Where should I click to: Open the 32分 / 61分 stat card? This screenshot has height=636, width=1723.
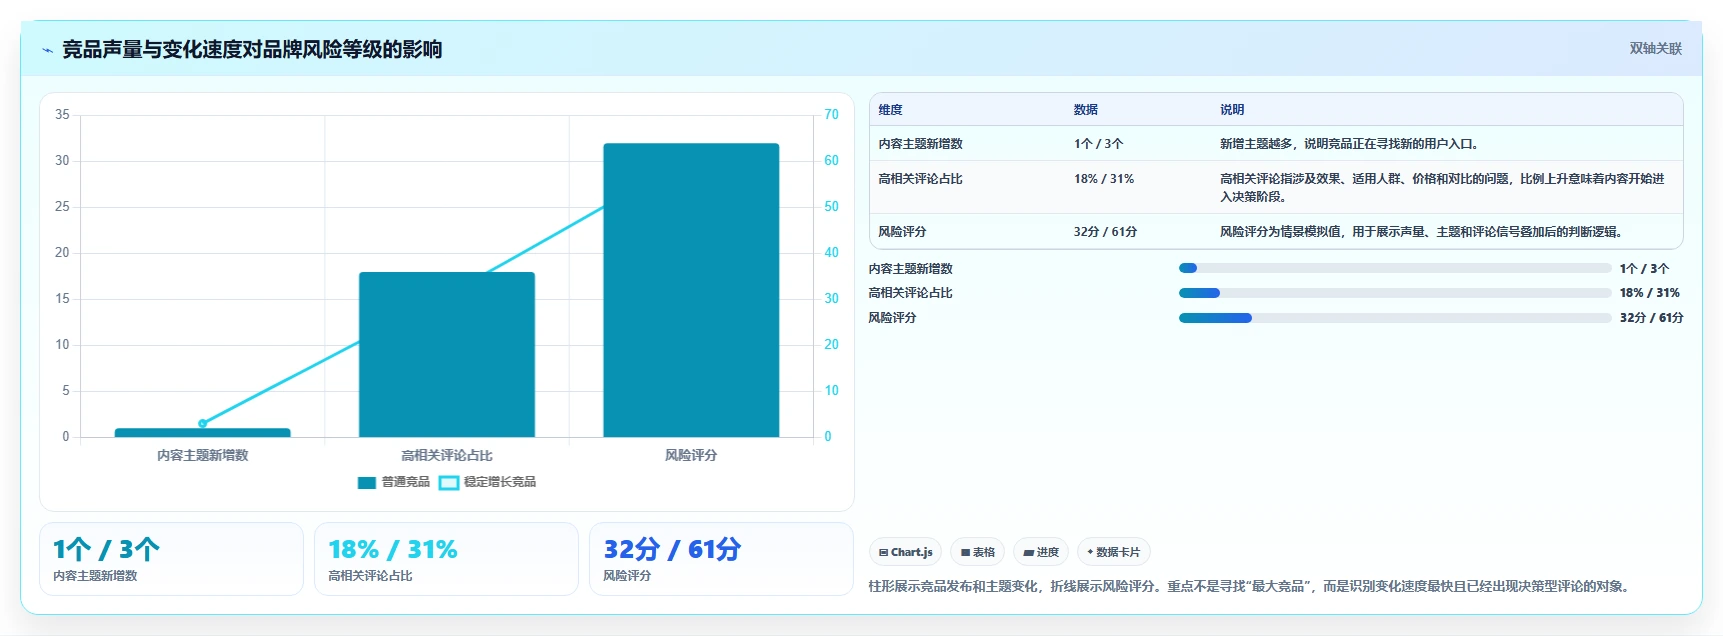click(x=721, y=559)
